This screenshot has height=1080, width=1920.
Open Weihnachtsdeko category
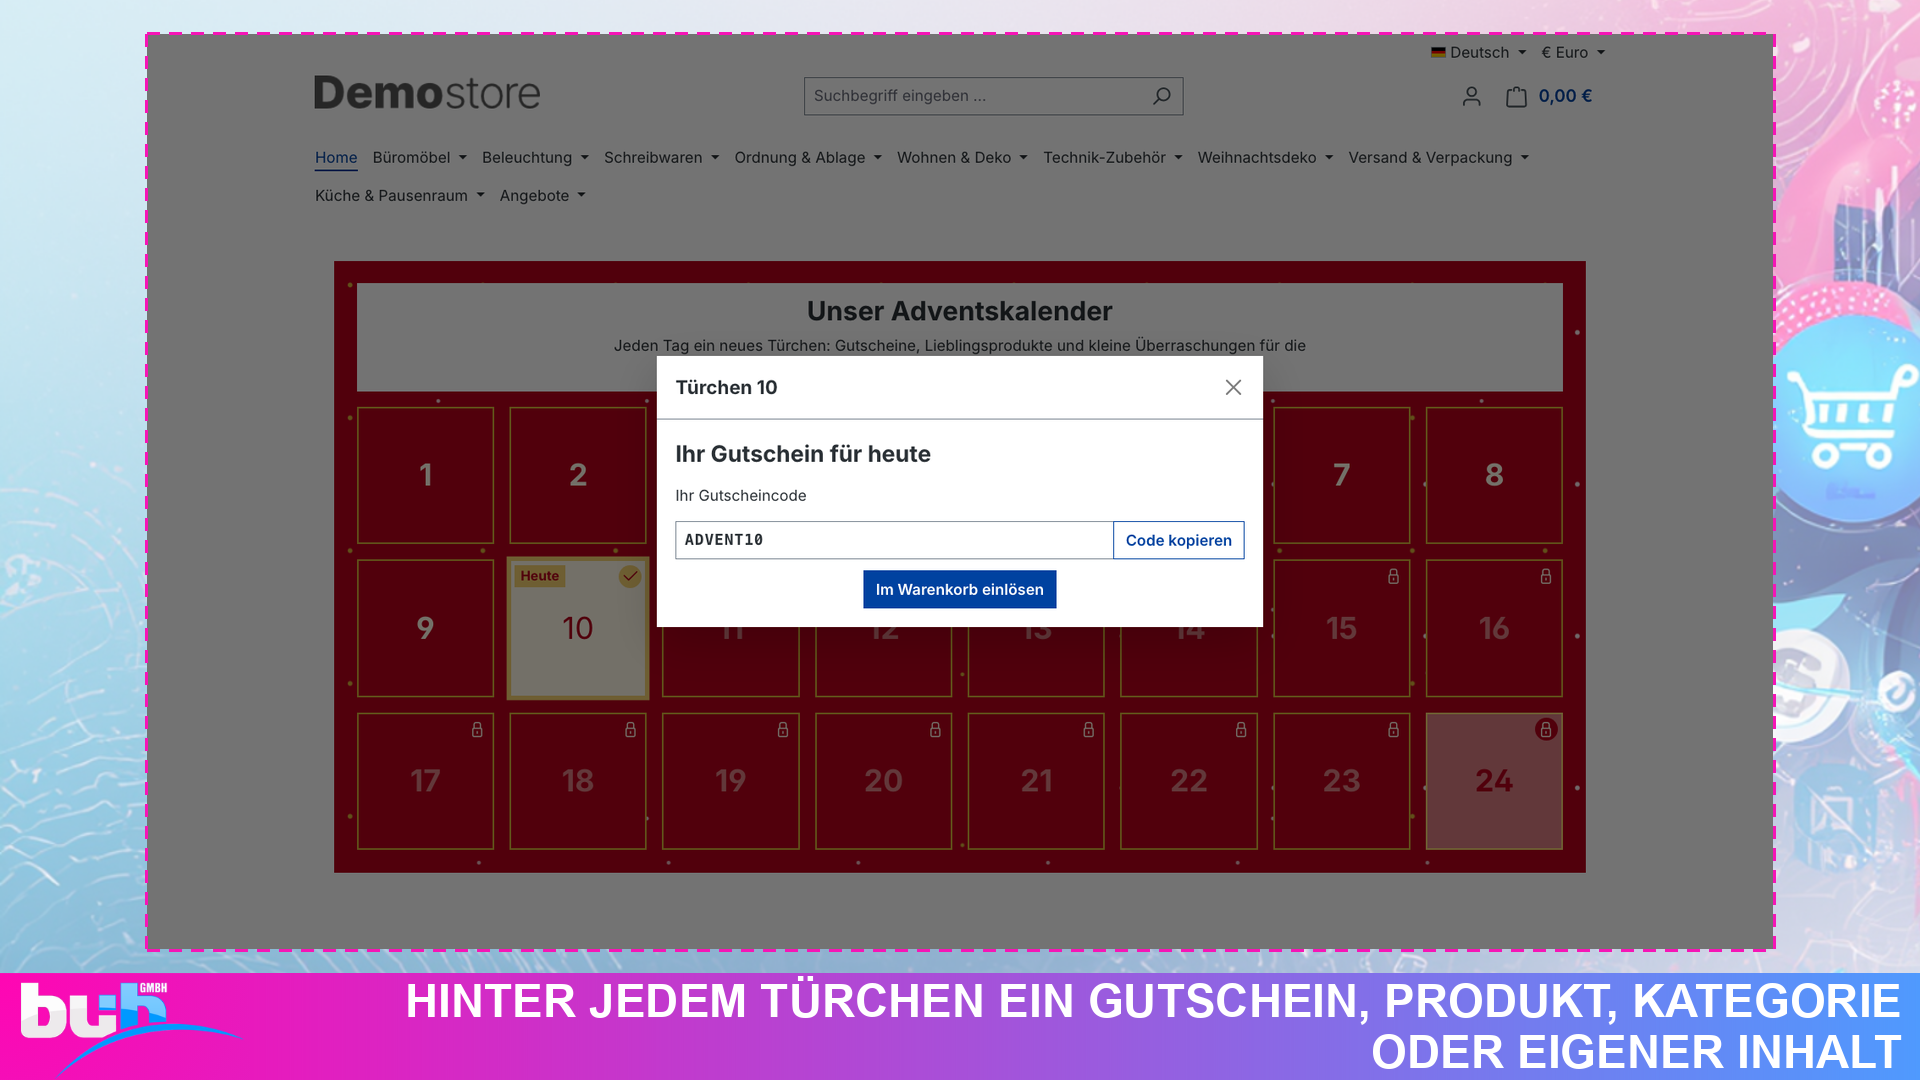pyautogui.click(x=1265, y=157)
